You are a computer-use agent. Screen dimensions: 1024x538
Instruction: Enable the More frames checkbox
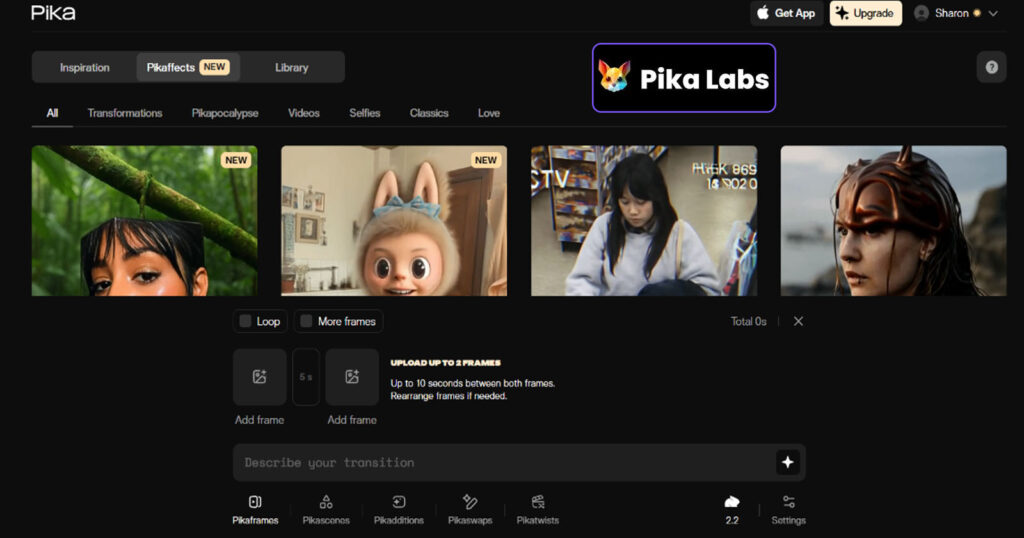click(x=306, y=321)
